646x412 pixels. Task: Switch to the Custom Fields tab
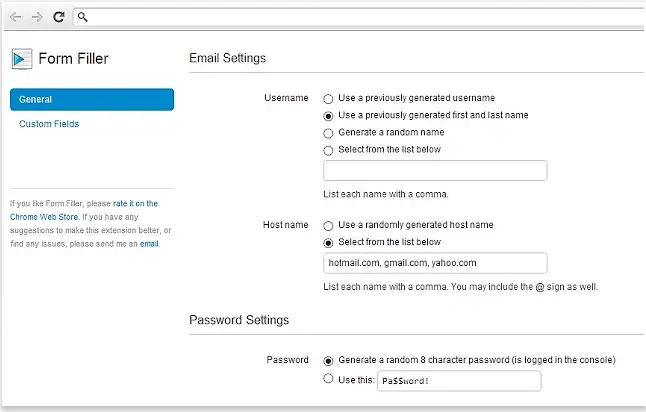point(49,124)
